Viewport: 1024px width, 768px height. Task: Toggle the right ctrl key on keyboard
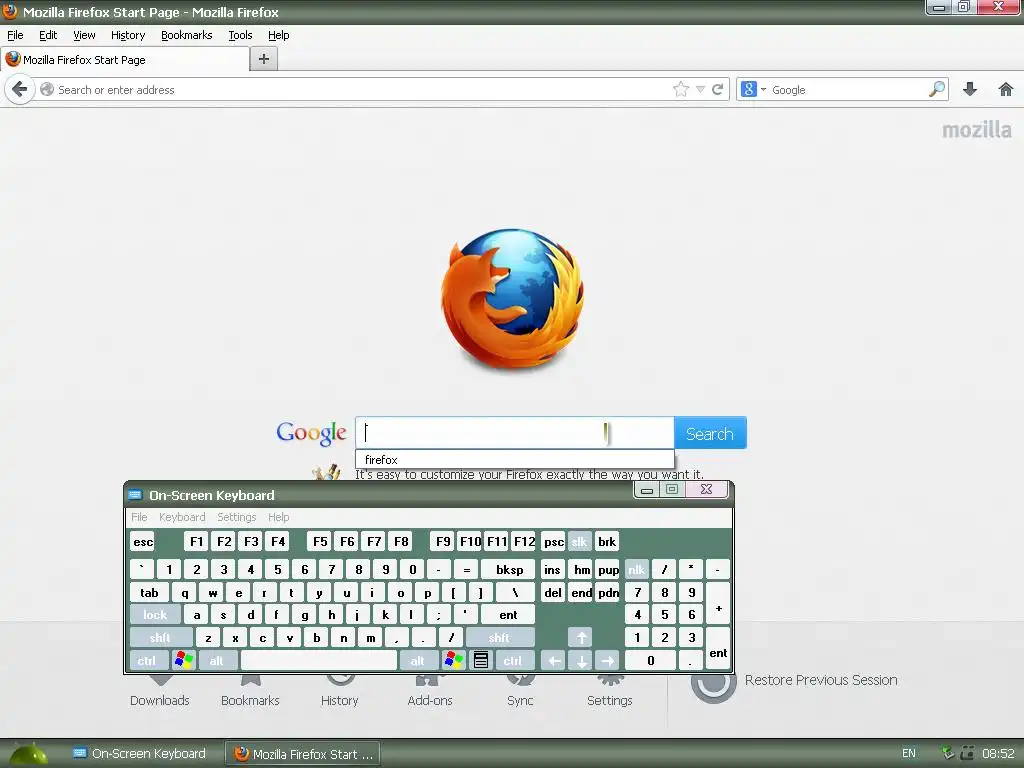coord(513,660)
